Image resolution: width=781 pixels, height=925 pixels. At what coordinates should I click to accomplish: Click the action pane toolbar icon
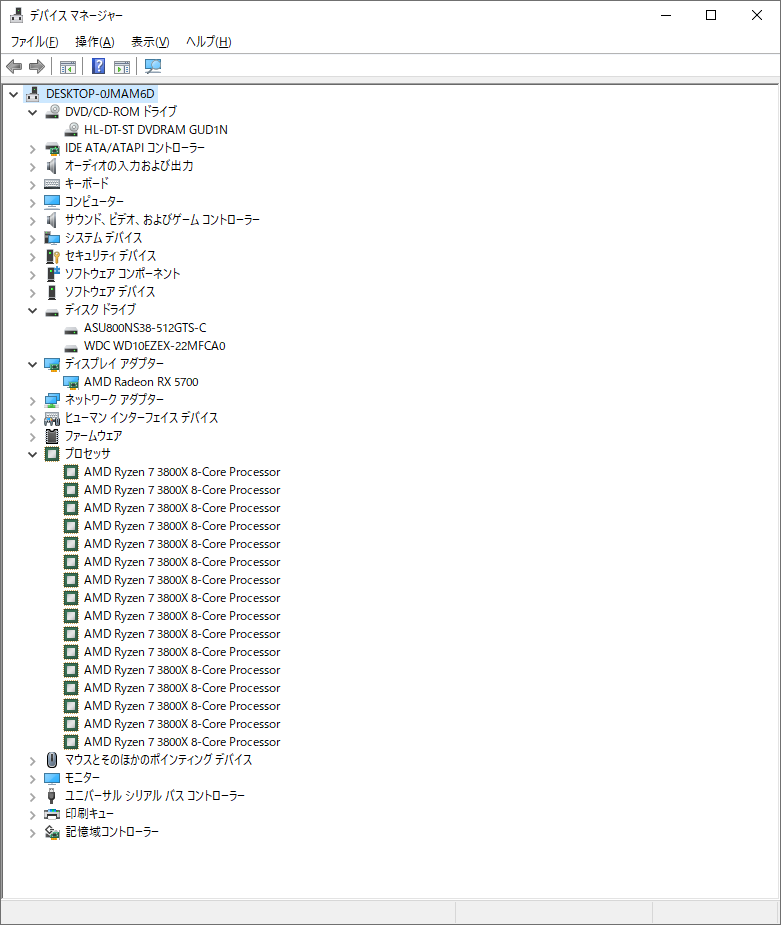(x=122, y=67)
